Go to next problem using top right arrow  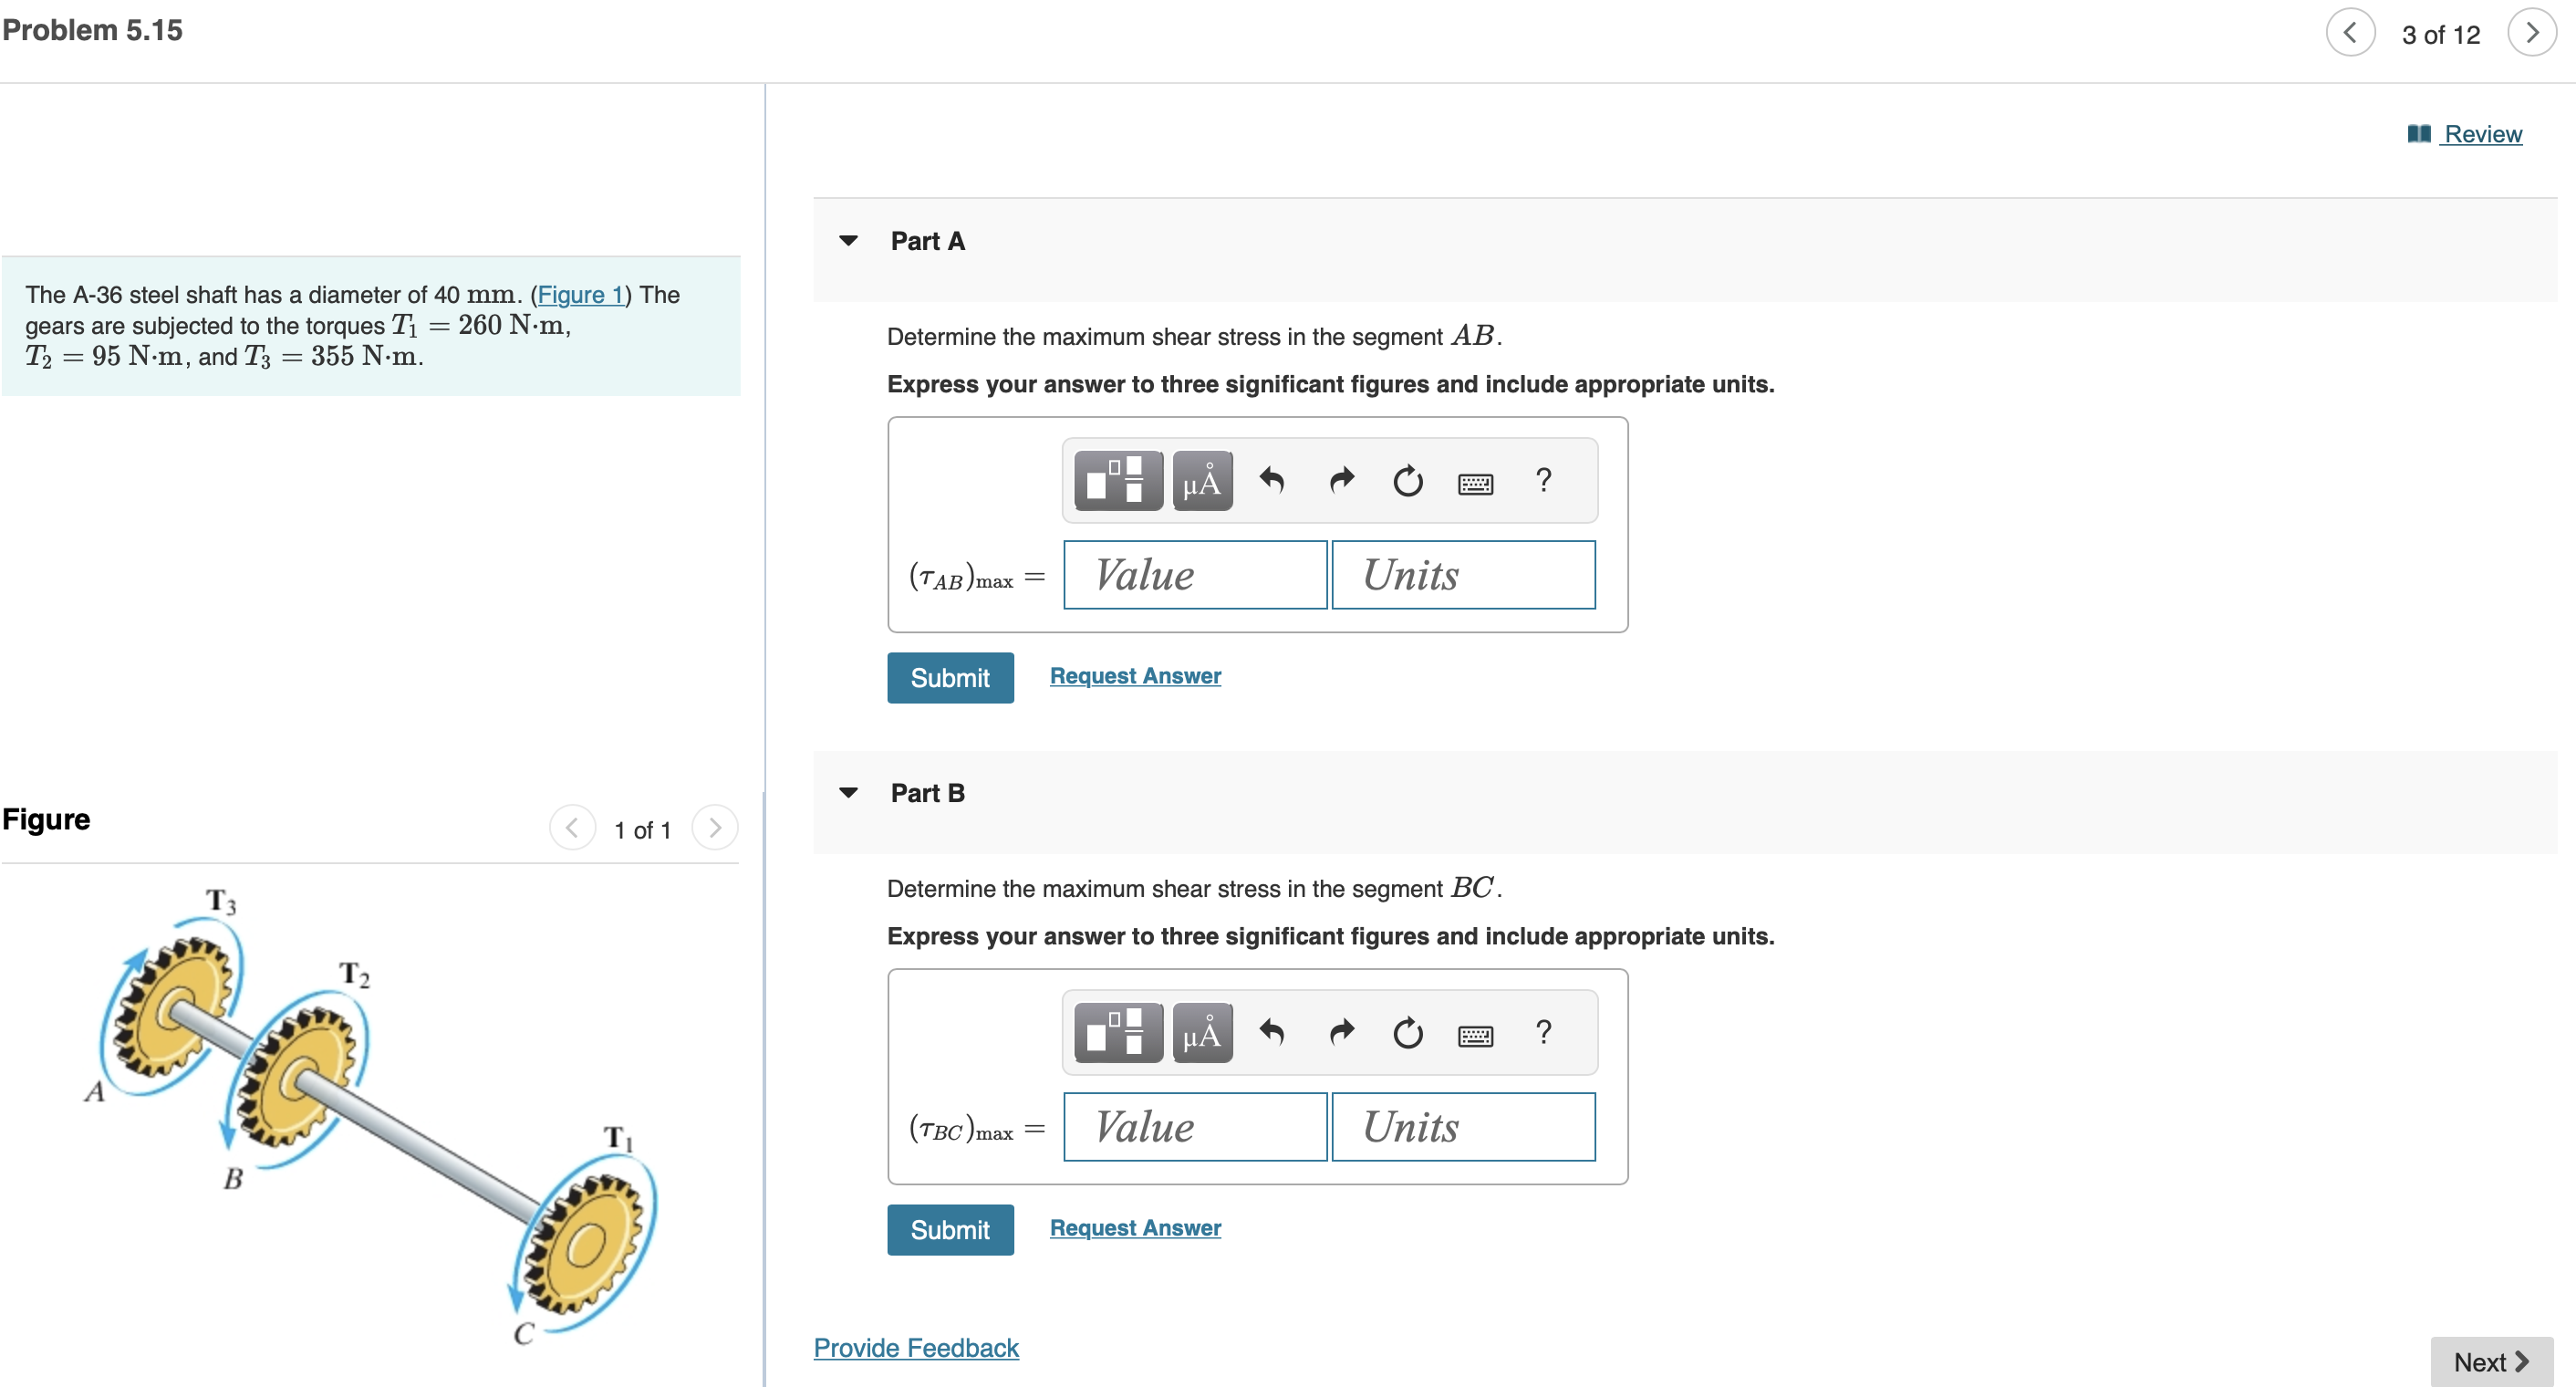(2531, 33)
